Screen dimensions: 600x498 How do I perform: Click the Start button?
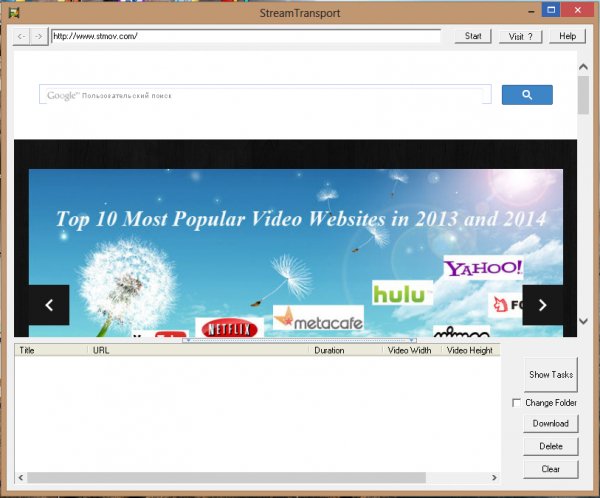tap(473, 36)
